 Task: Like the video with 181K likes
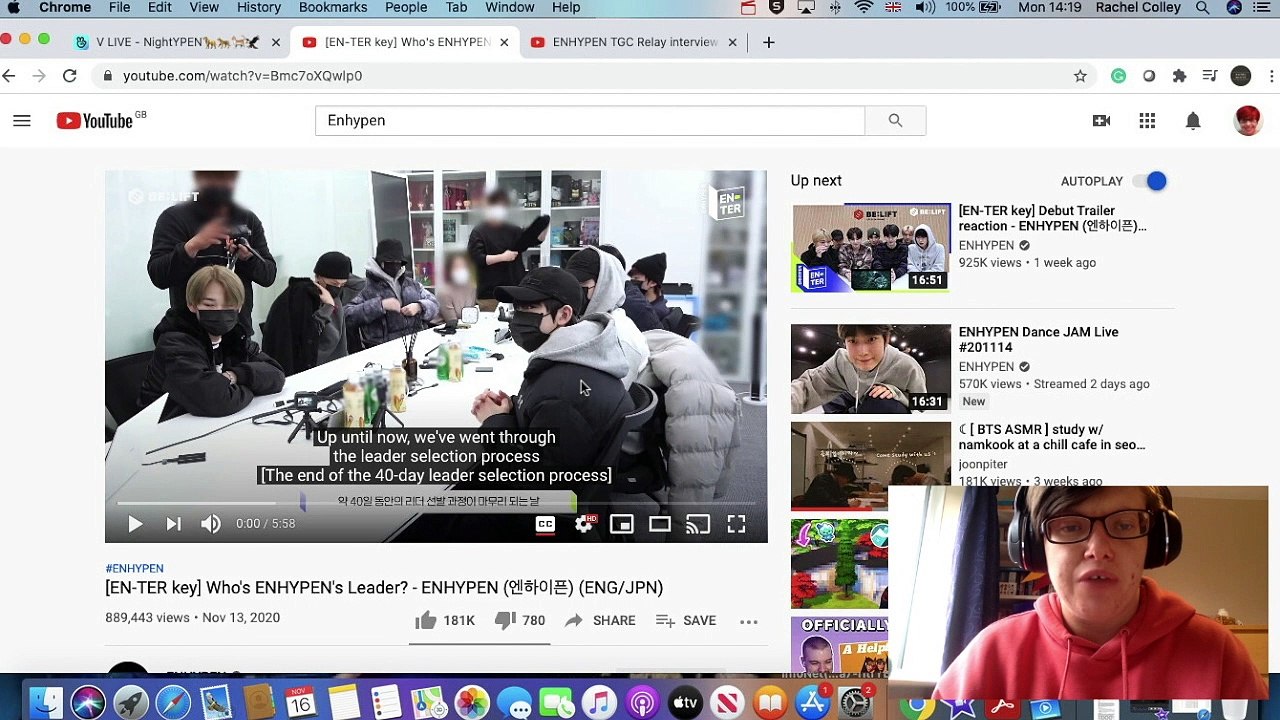point(445,620)
